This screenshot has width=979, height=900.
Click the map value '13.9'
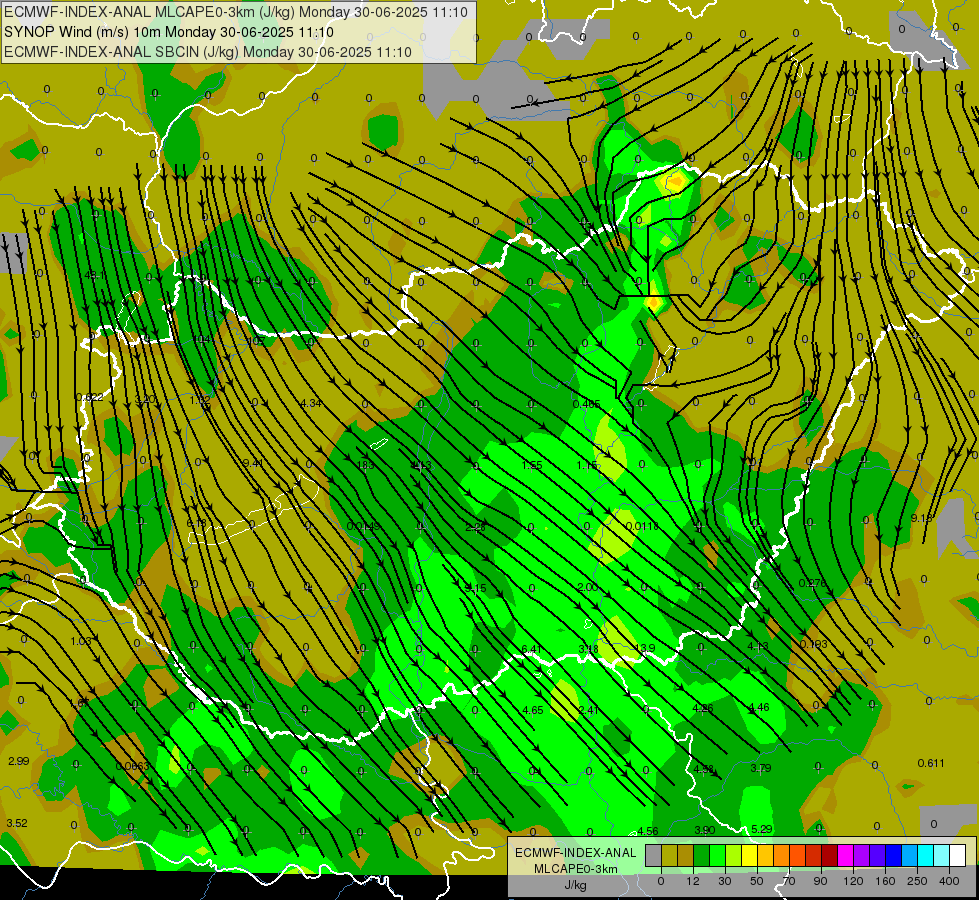pos(645,648)
